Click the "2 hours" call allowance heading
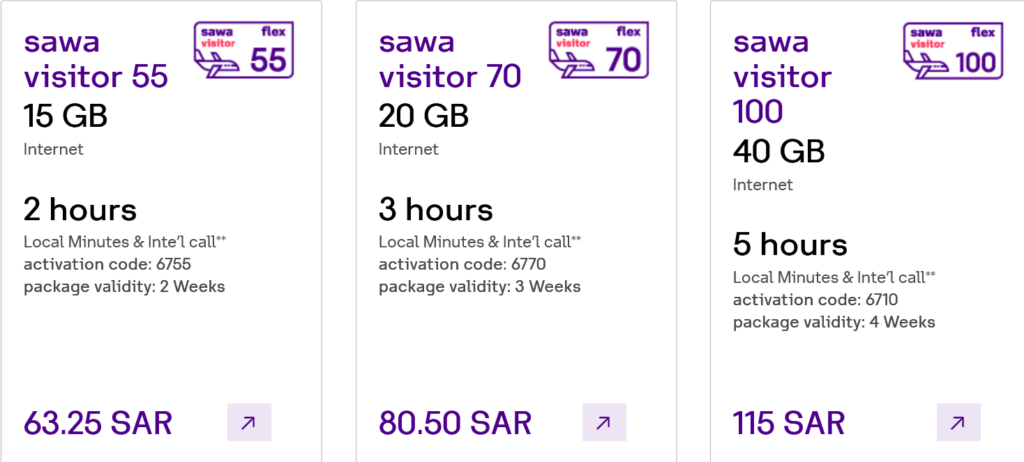Image resolution: width=1024 pixels, height=462 pixels. tap(80, 210)
